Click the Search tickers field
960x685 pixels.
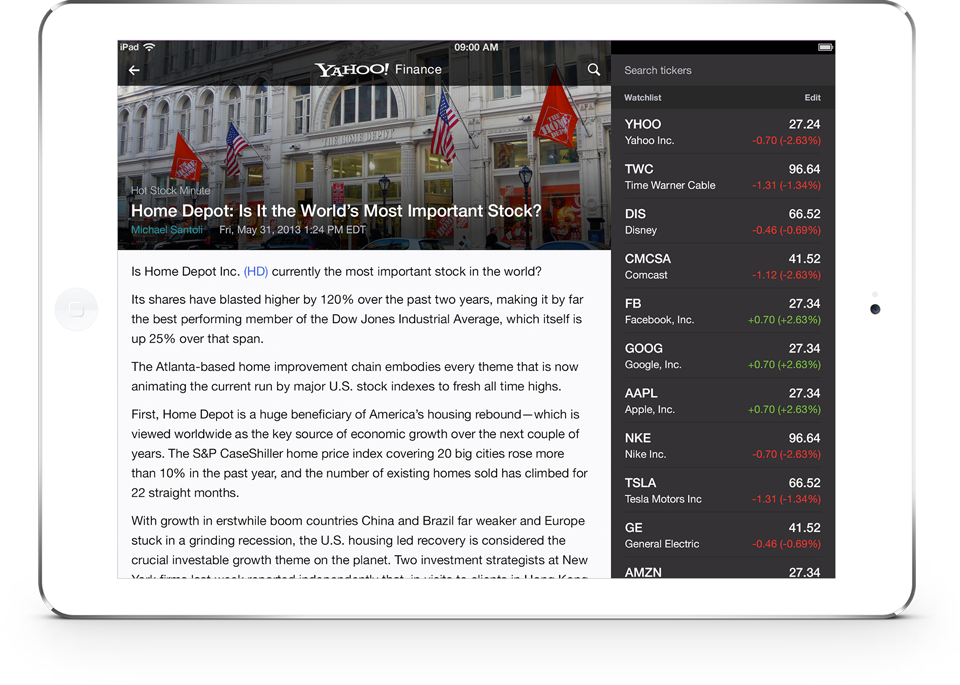tap(723, 70)
